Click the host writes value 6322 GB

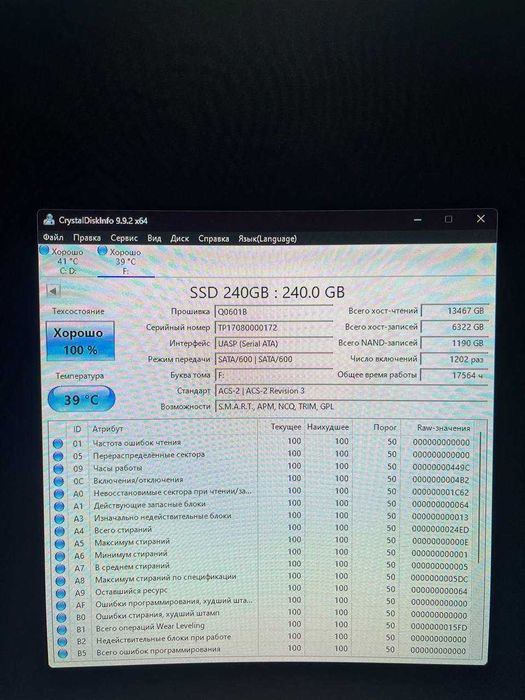pyautogui.click(x=454, y=326)
